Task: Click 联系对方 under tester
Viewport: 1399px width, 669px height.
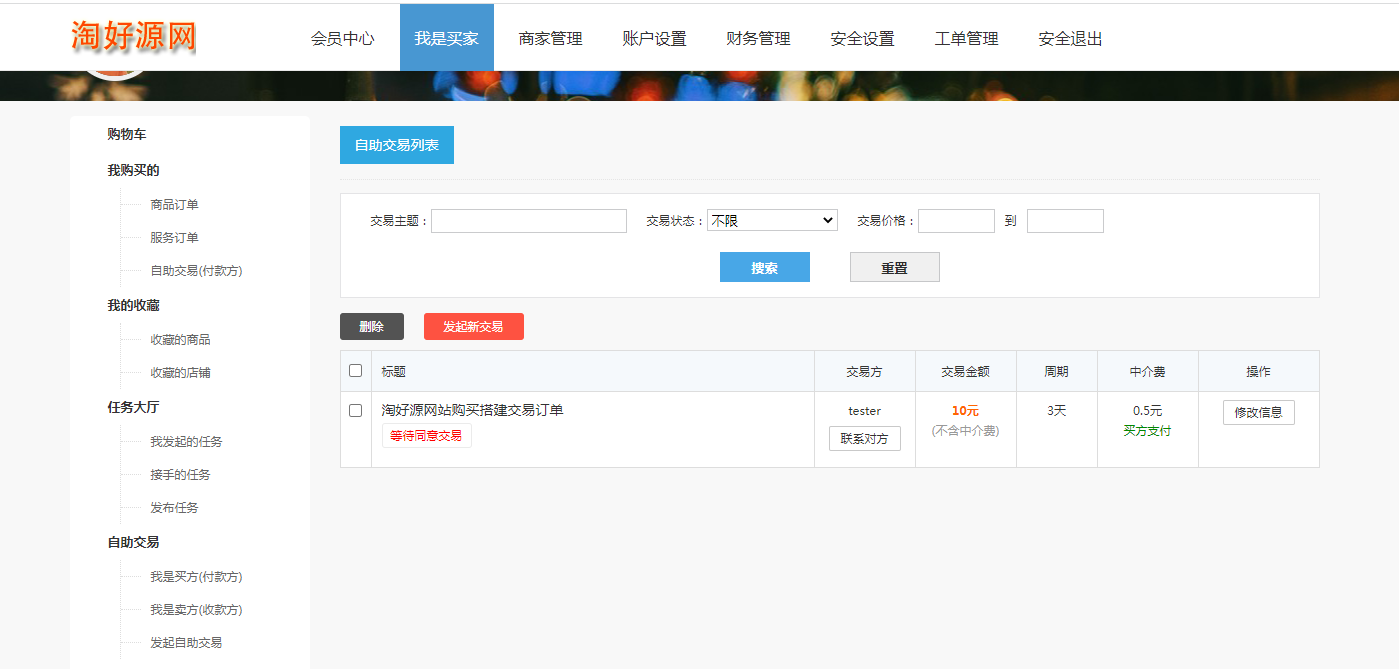Action: click(x=864, y=439)
